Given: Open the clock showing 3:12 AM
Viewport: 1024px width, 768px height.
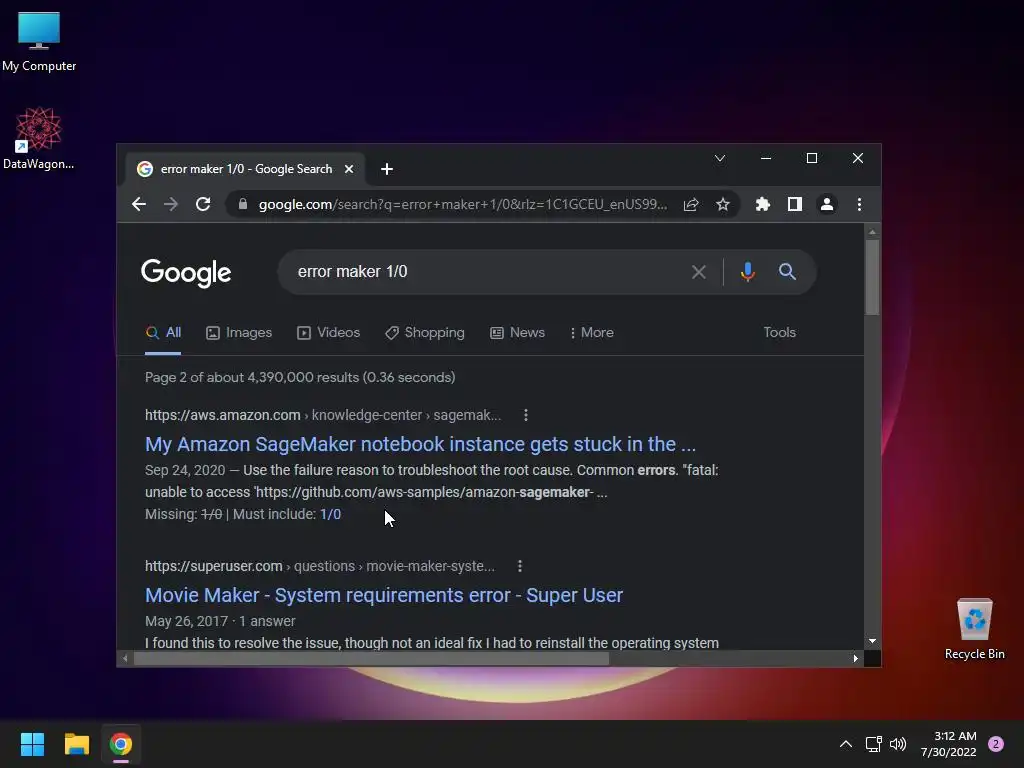Looking at the screenshot, I should pyautogui.click(x=949, y=744).
